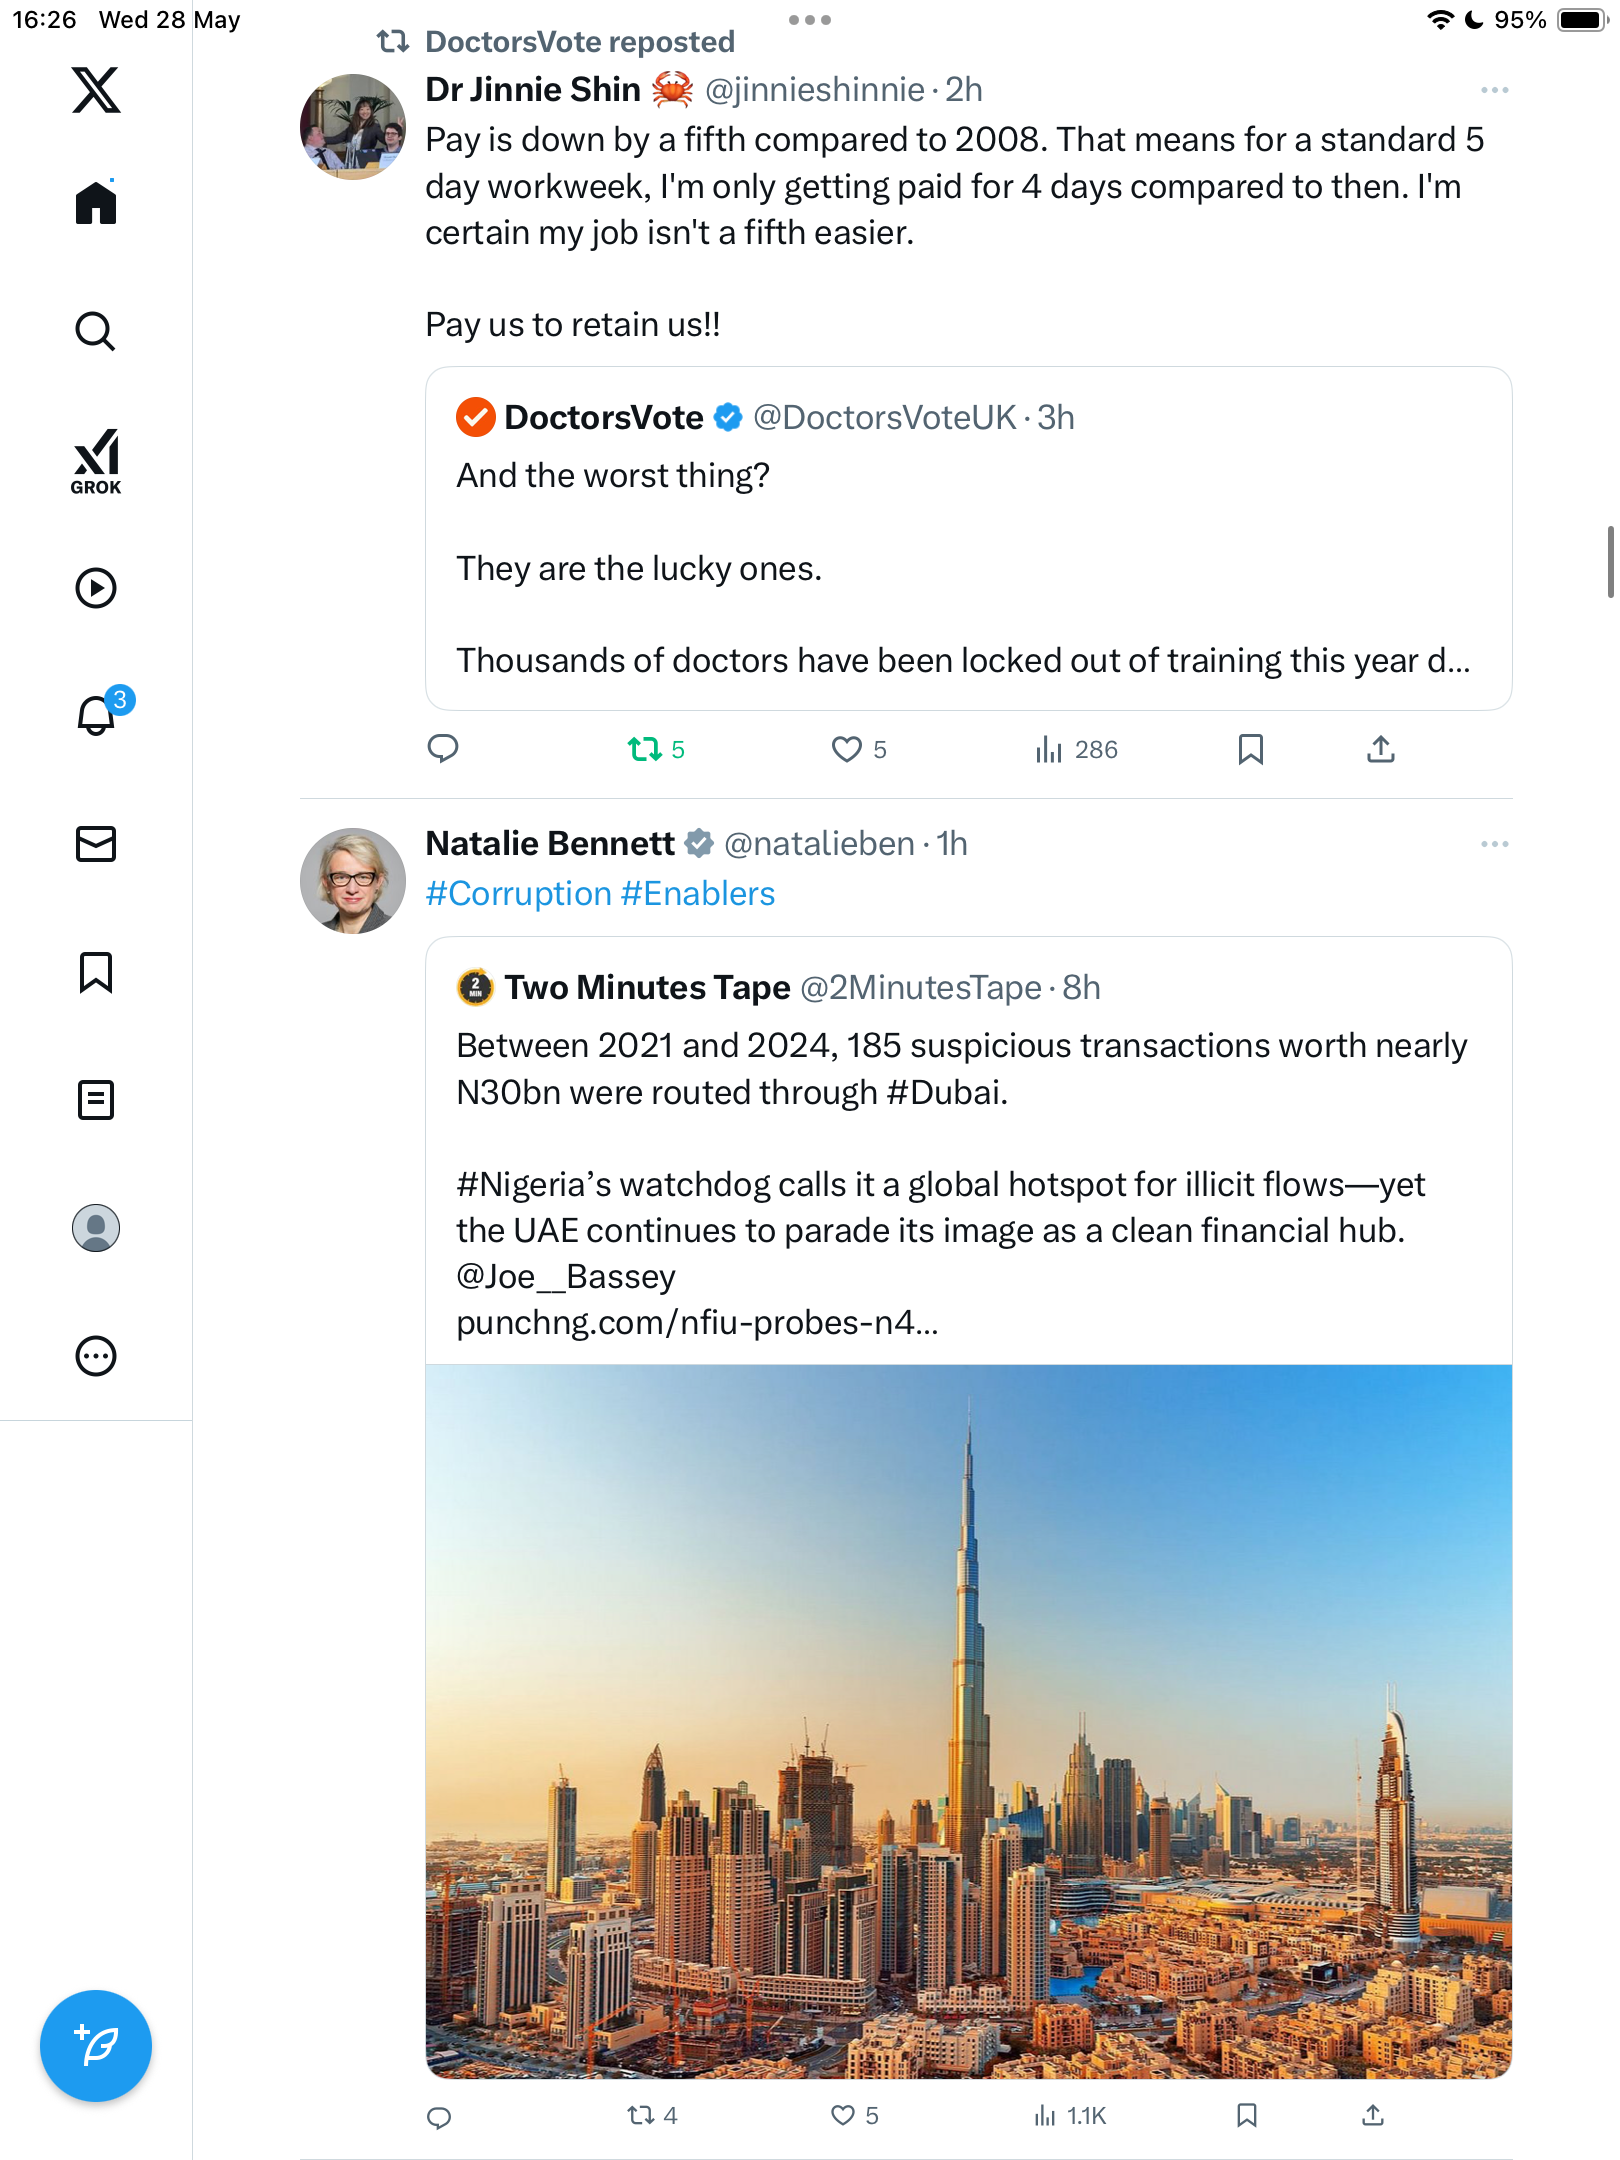The height and width of the screenshot is (2160, 1620).
Task: Open Profile avatar in sidebar
Action: pyautogui.click(x=96, y=1228)
